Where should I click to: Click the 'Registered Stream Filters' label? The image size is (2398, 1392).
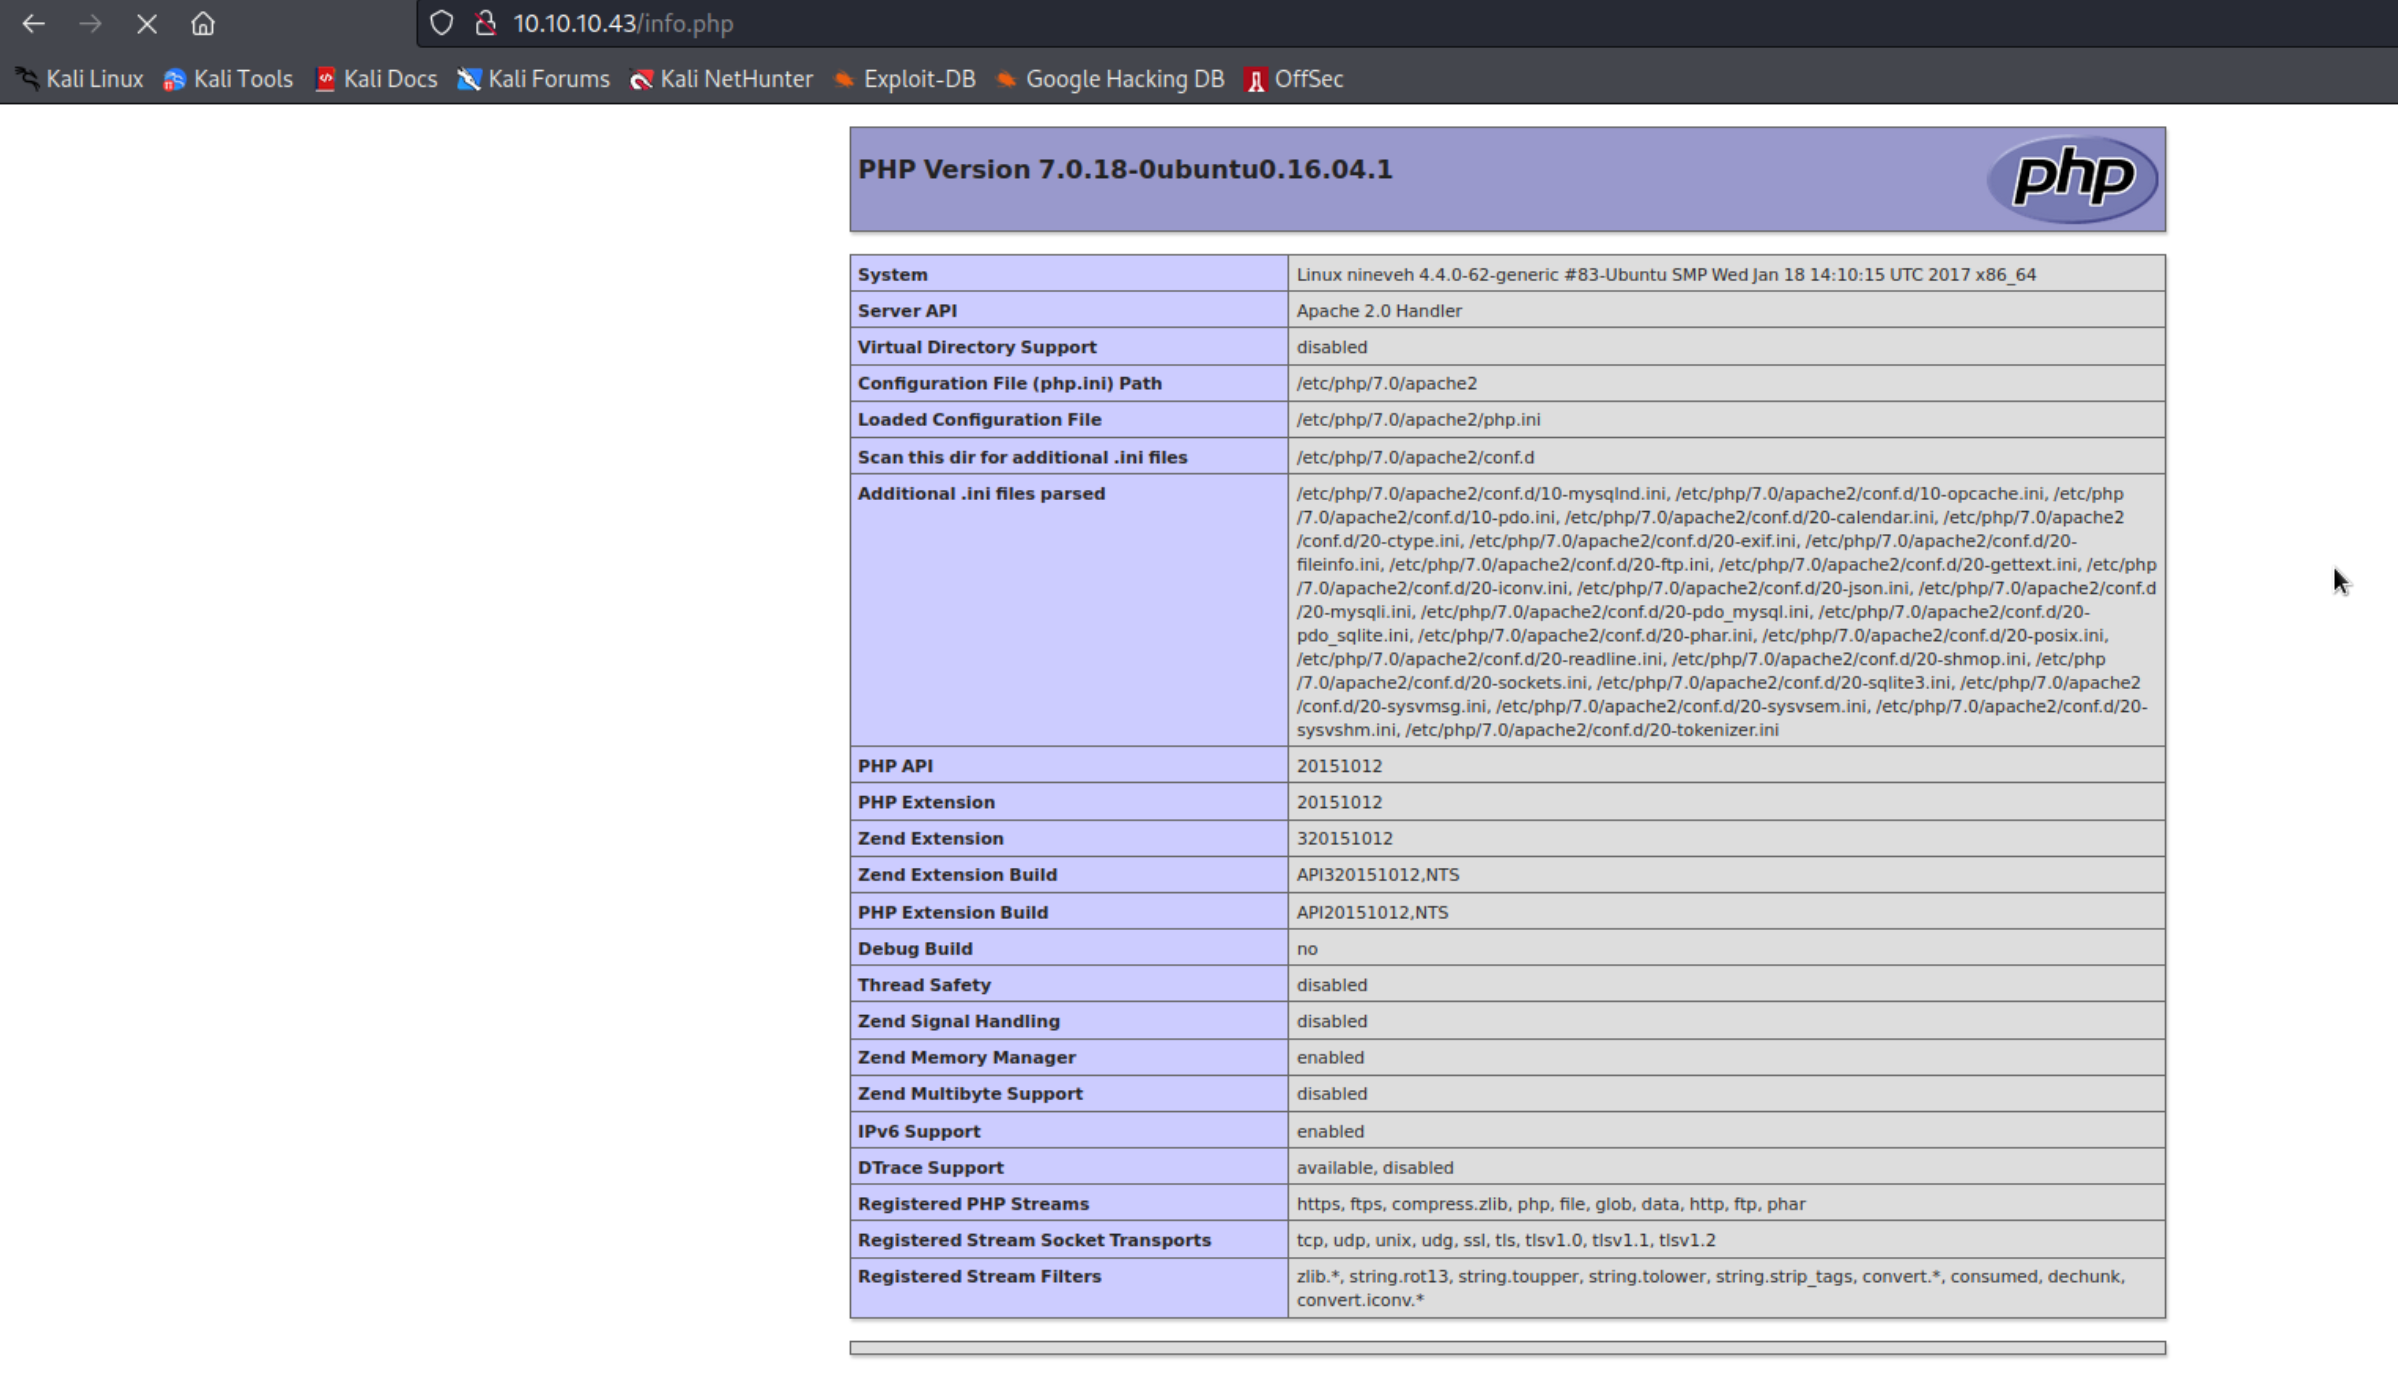click(979, 1276)
